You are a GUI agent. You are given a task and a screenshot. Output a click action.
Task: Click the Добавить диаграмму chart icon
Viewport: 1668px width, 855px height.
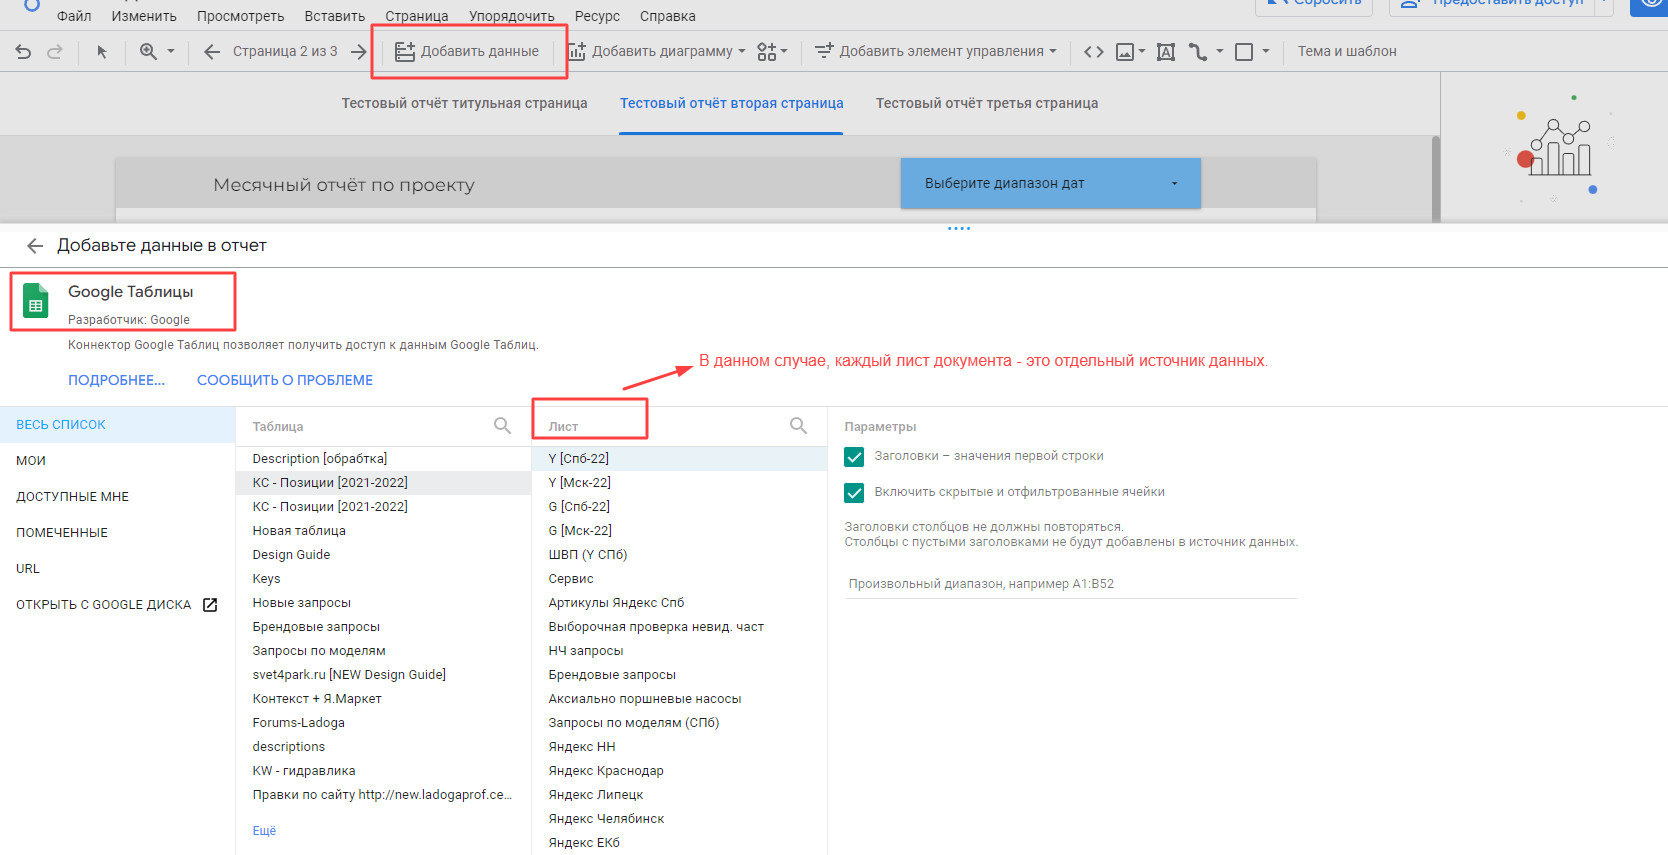click(x=577, y=52)
